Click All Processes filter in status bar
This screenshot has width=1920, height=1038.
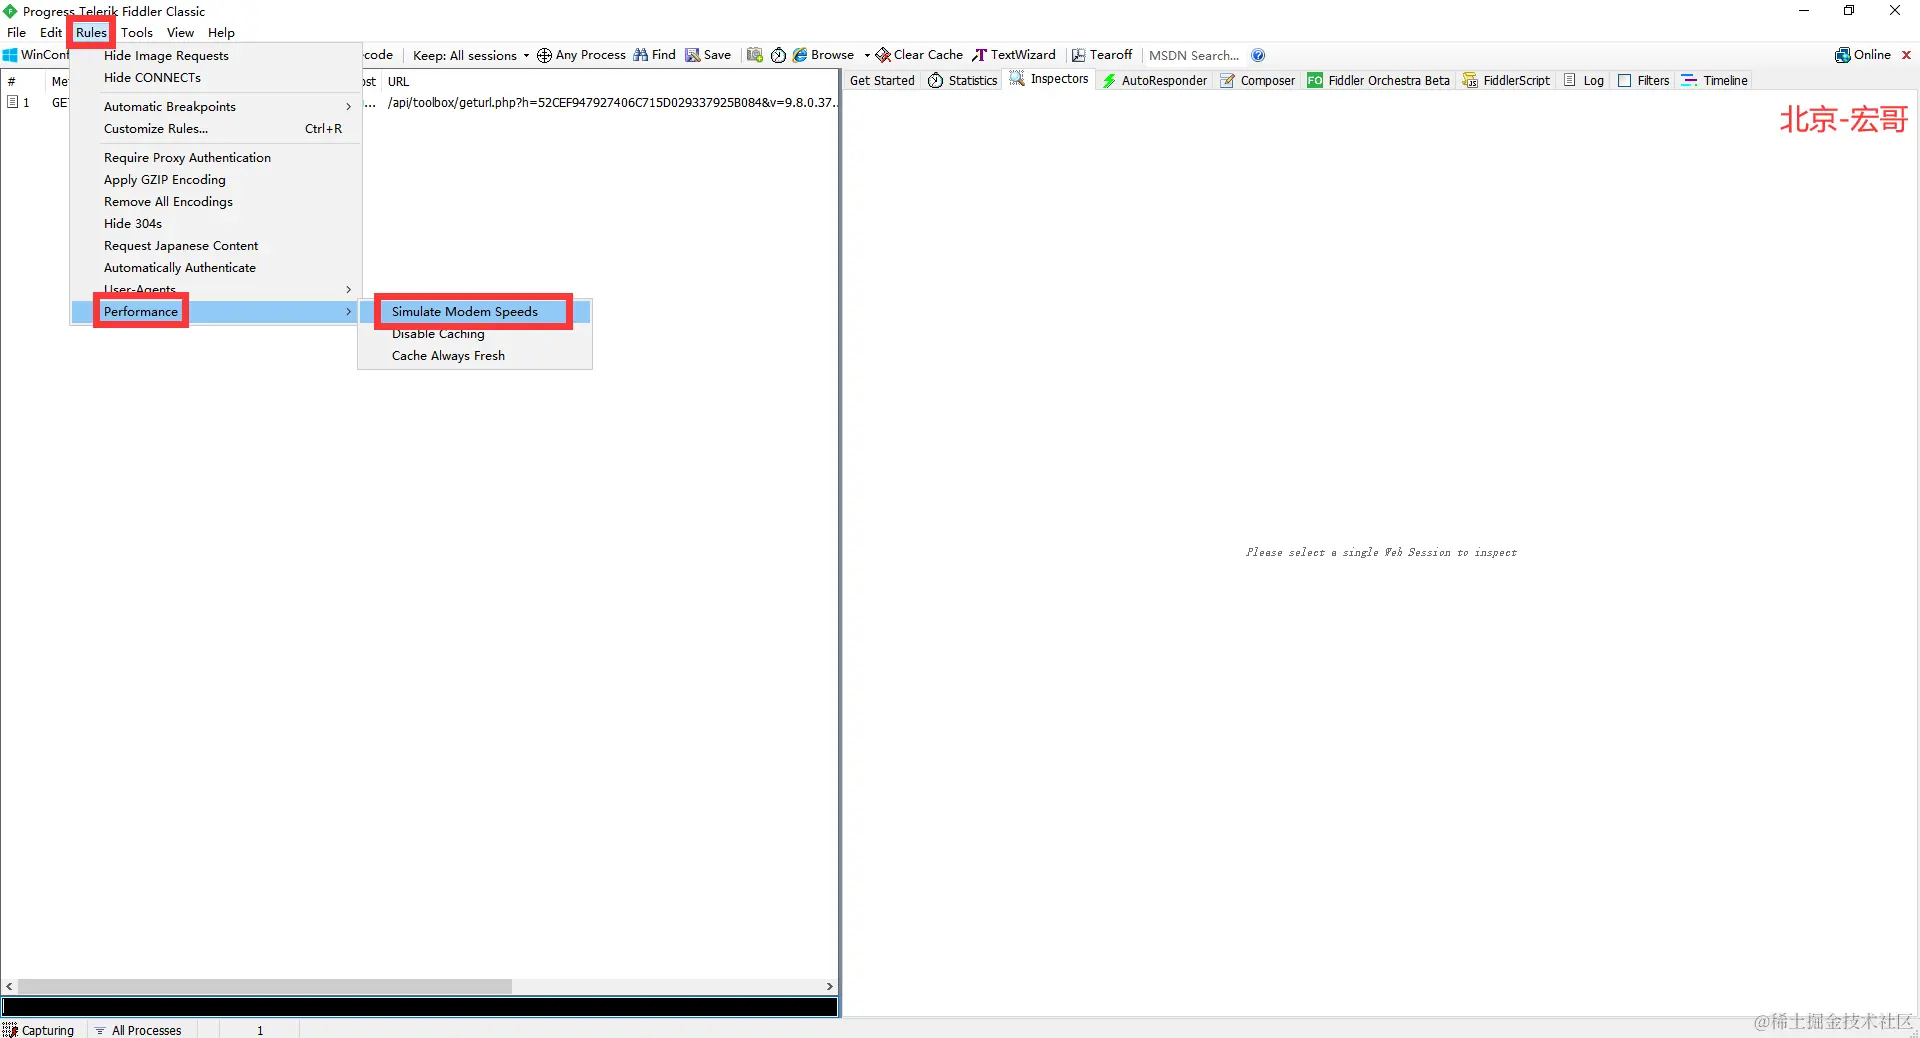pos(138,1030)
